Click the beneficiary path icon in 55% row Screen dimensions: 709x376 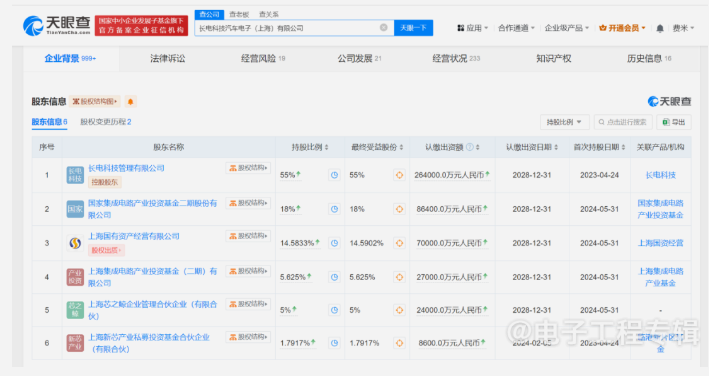(399, 175)
